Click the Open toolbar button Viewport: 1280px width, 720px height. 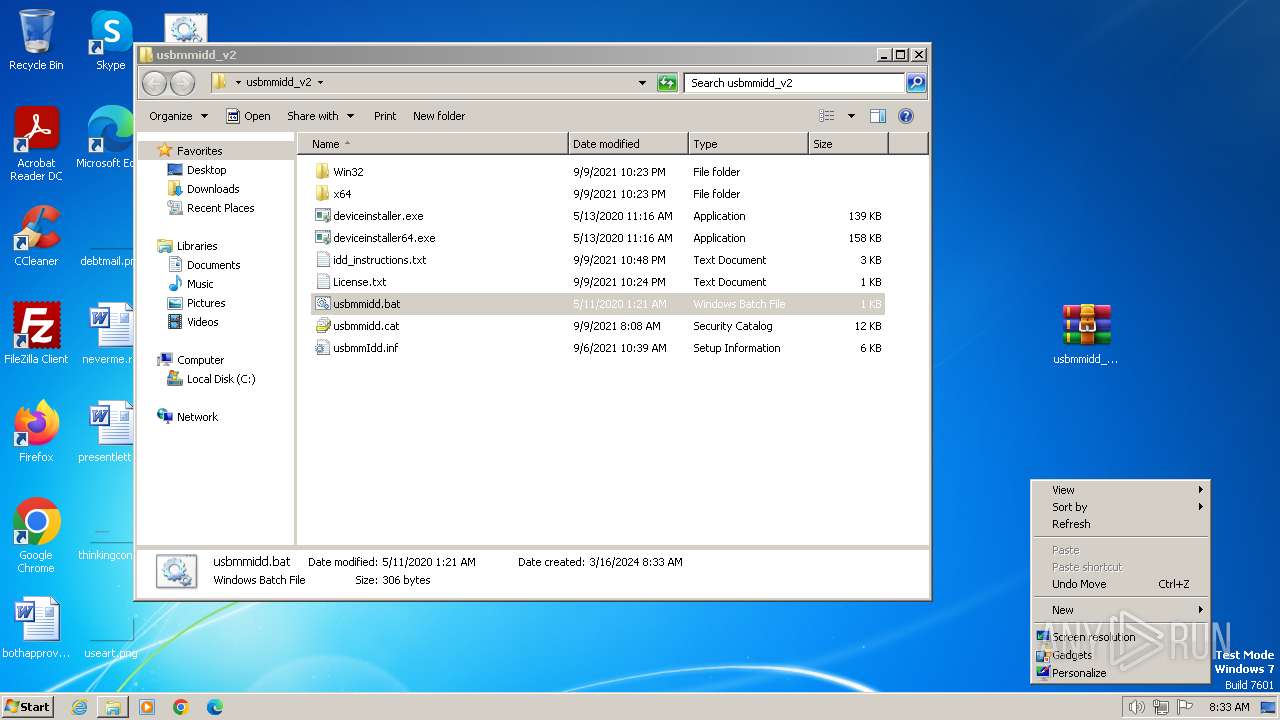(x=248, y=116)
